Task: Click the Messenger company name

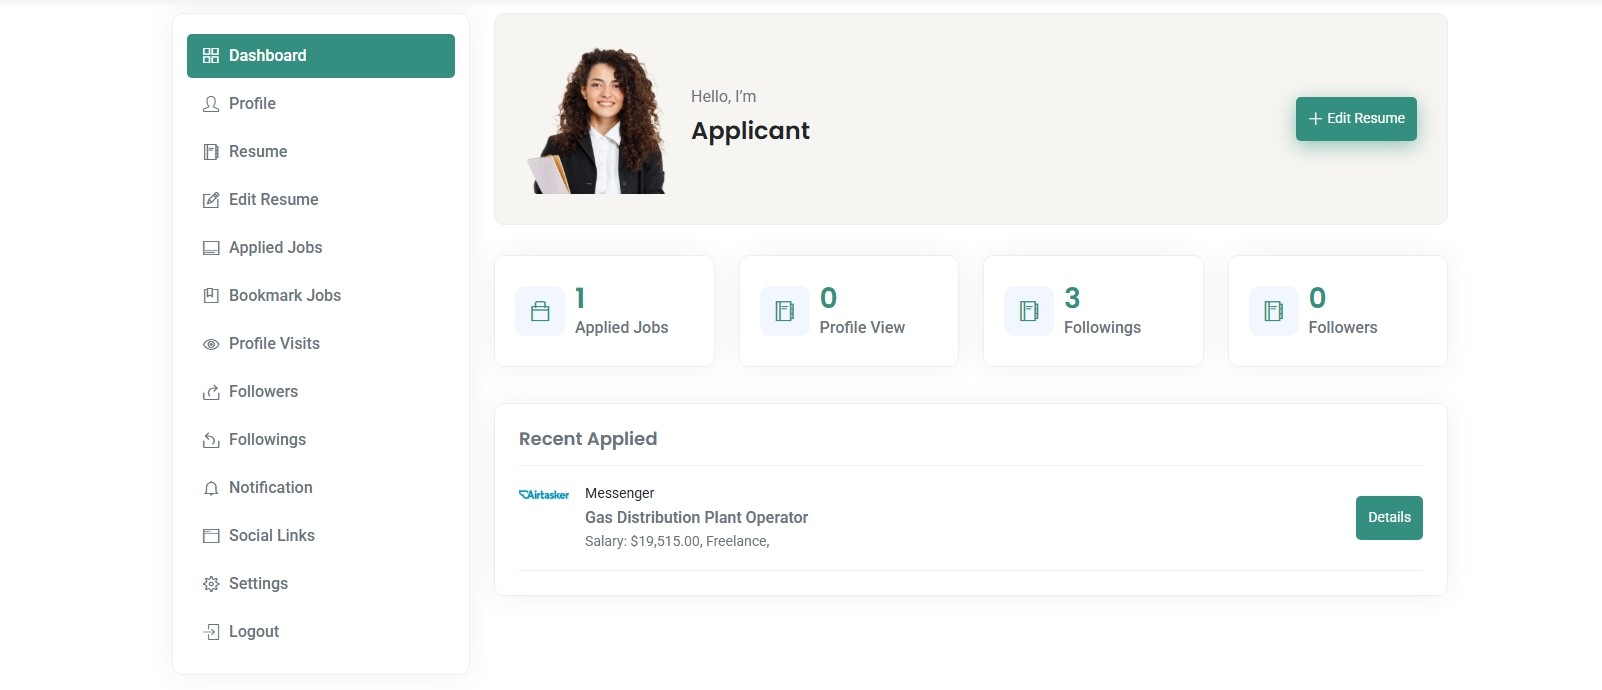Action: click(619, 493)
